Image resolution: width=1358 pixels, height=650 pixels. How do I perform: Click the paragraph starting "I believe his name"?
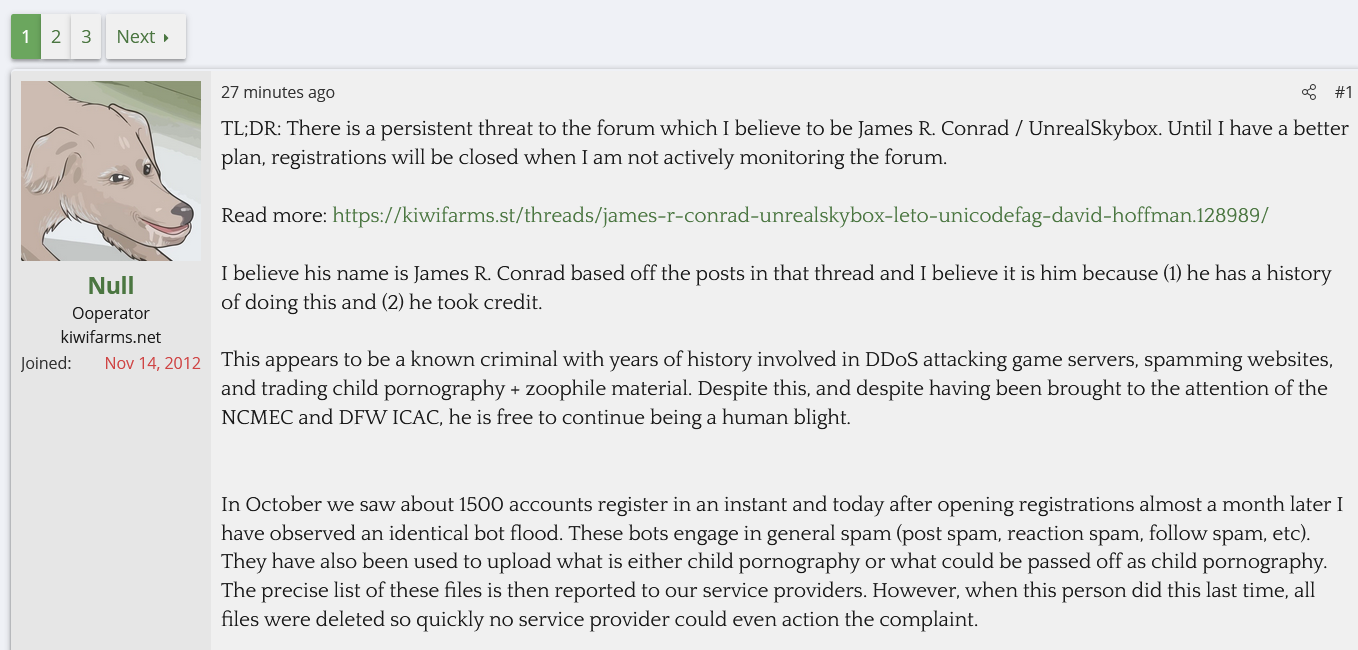pyautogui.click(x=775, y=288)
